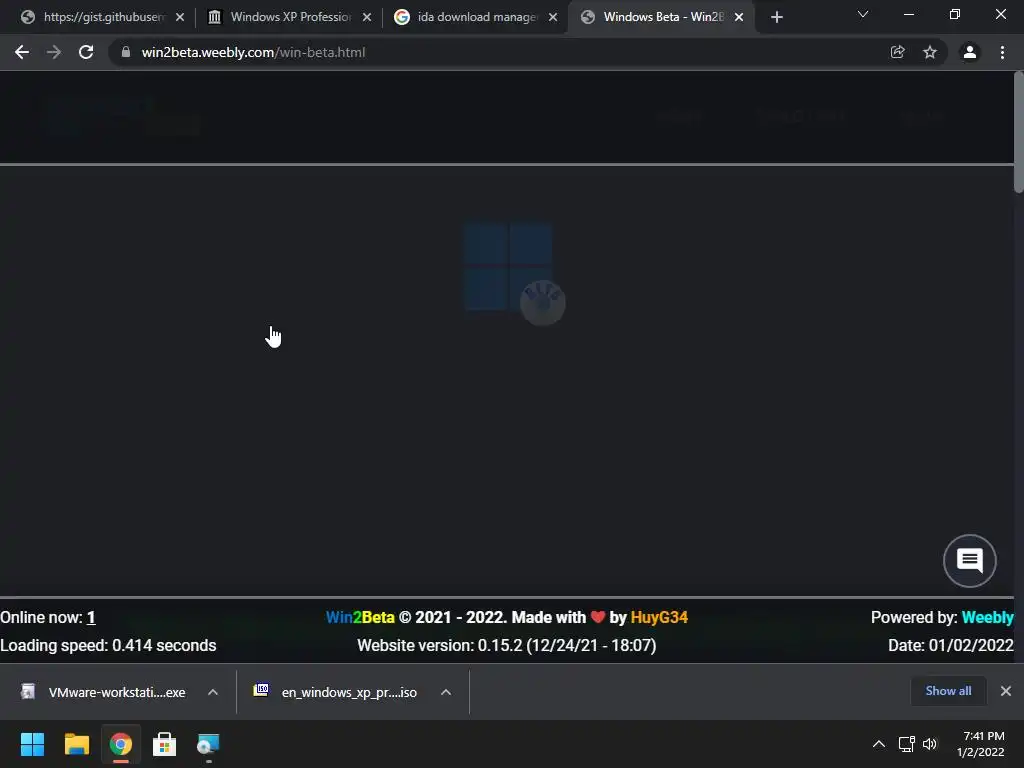Click 'Loading speed: 0.414 seconds' text
Screen dimensions: 1024x768
point(108,645)
